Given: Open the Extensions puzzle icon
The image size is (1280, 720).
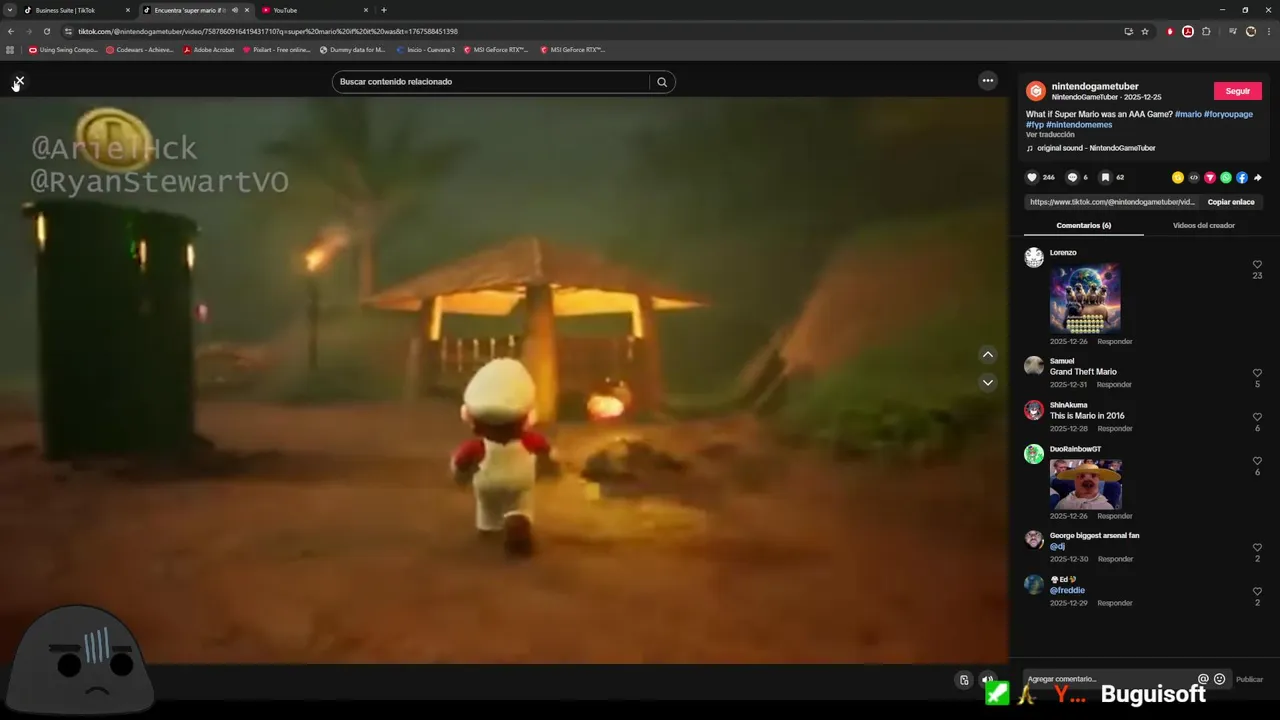Looking at the screenshot, I should pyautogui.click(x=1206, y=31).
